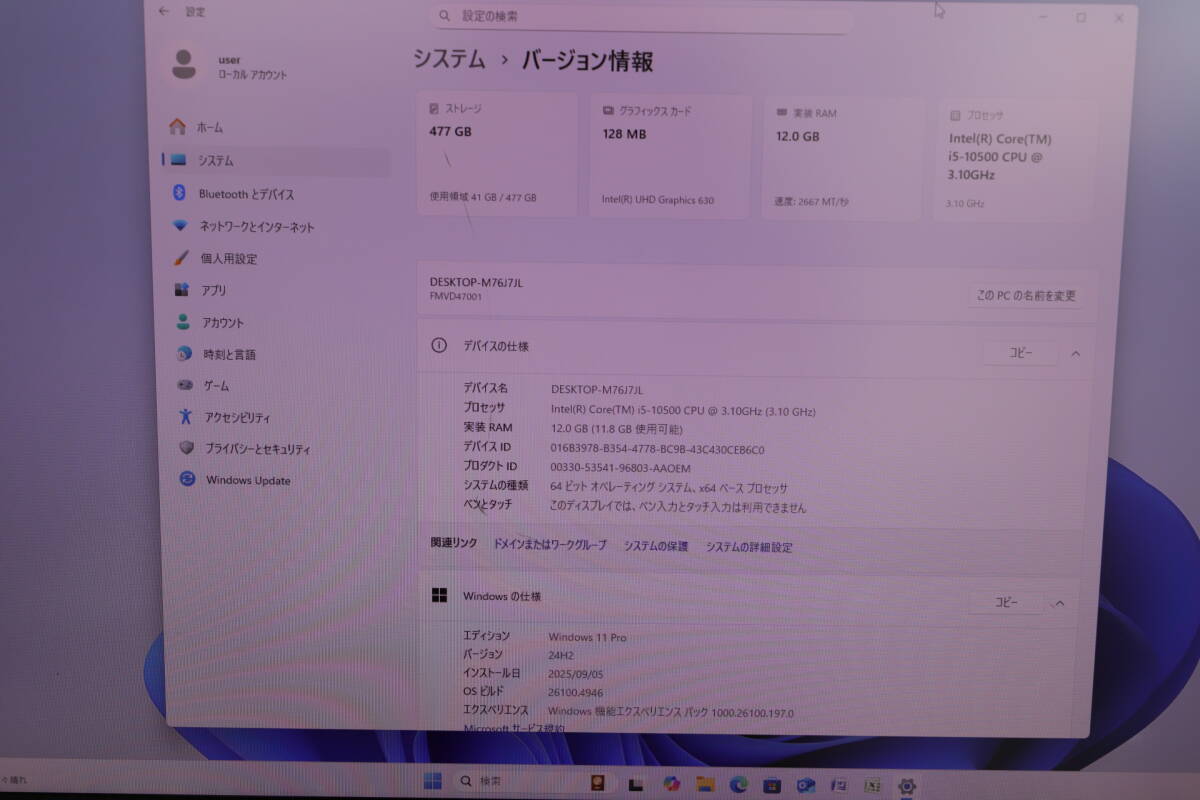Open Microsoft Store from the taskbar
1200x800 pixels.
point(772,785)
